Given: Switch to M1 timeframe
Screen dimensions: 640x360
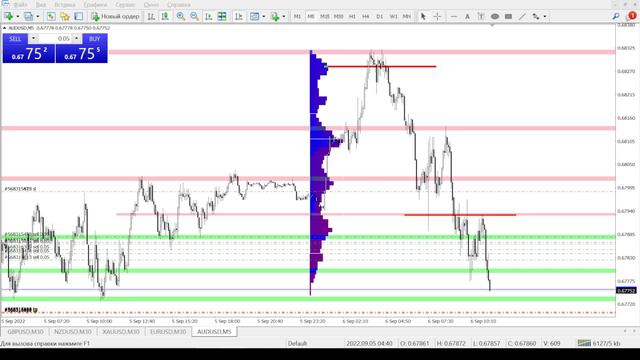Looking at the screenshot, I should (x=297, y=16).
